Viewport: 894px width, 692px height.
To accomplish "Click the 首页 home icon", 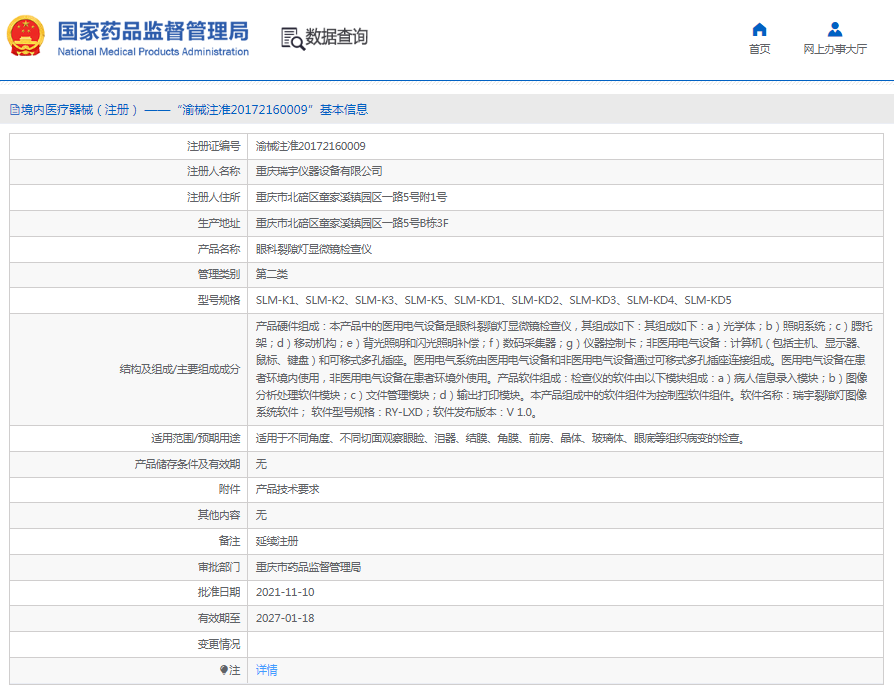I will pos(759,29).
